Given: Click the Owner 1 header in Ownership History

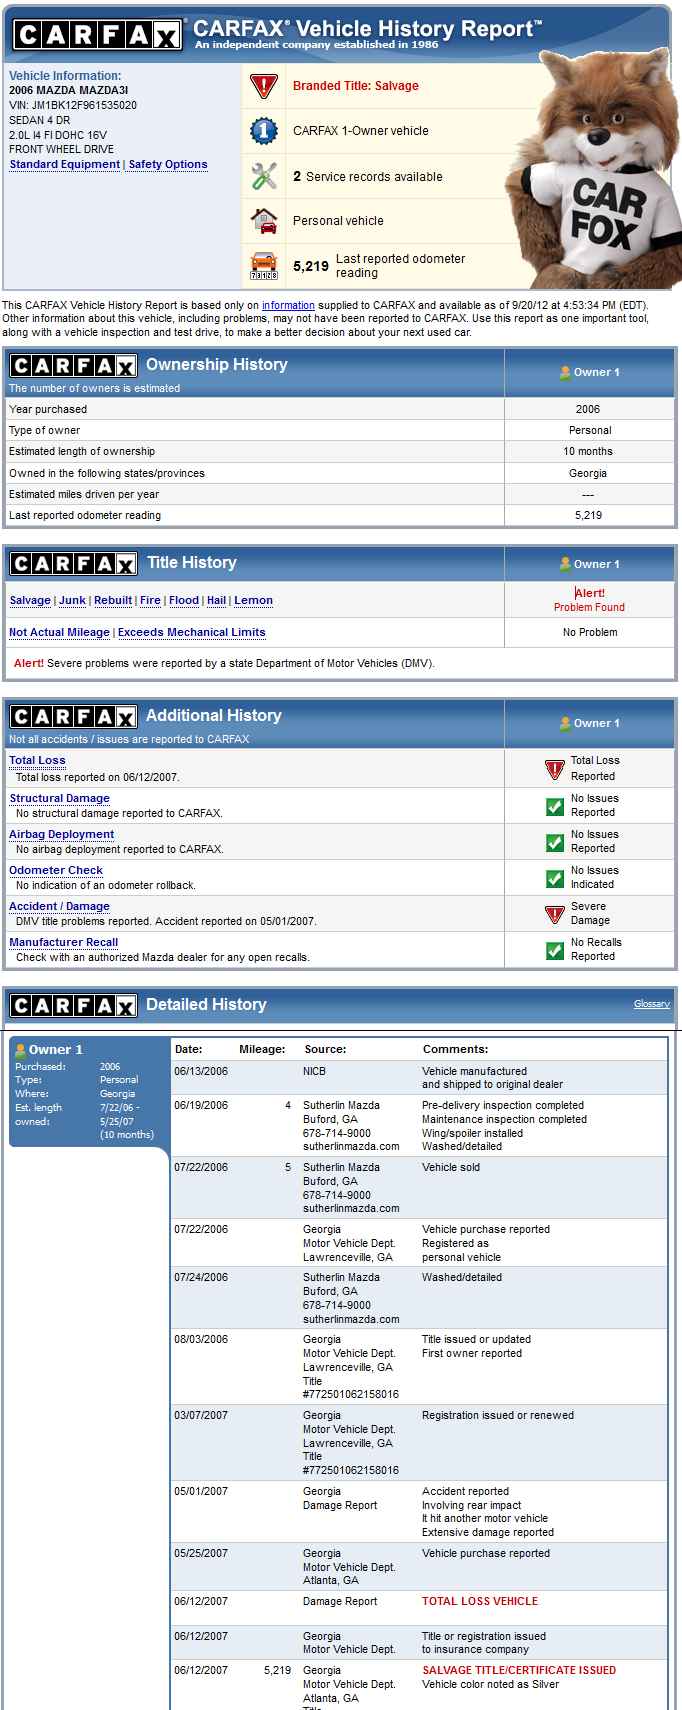Looking at the screenshot, I should click(590, 372).
